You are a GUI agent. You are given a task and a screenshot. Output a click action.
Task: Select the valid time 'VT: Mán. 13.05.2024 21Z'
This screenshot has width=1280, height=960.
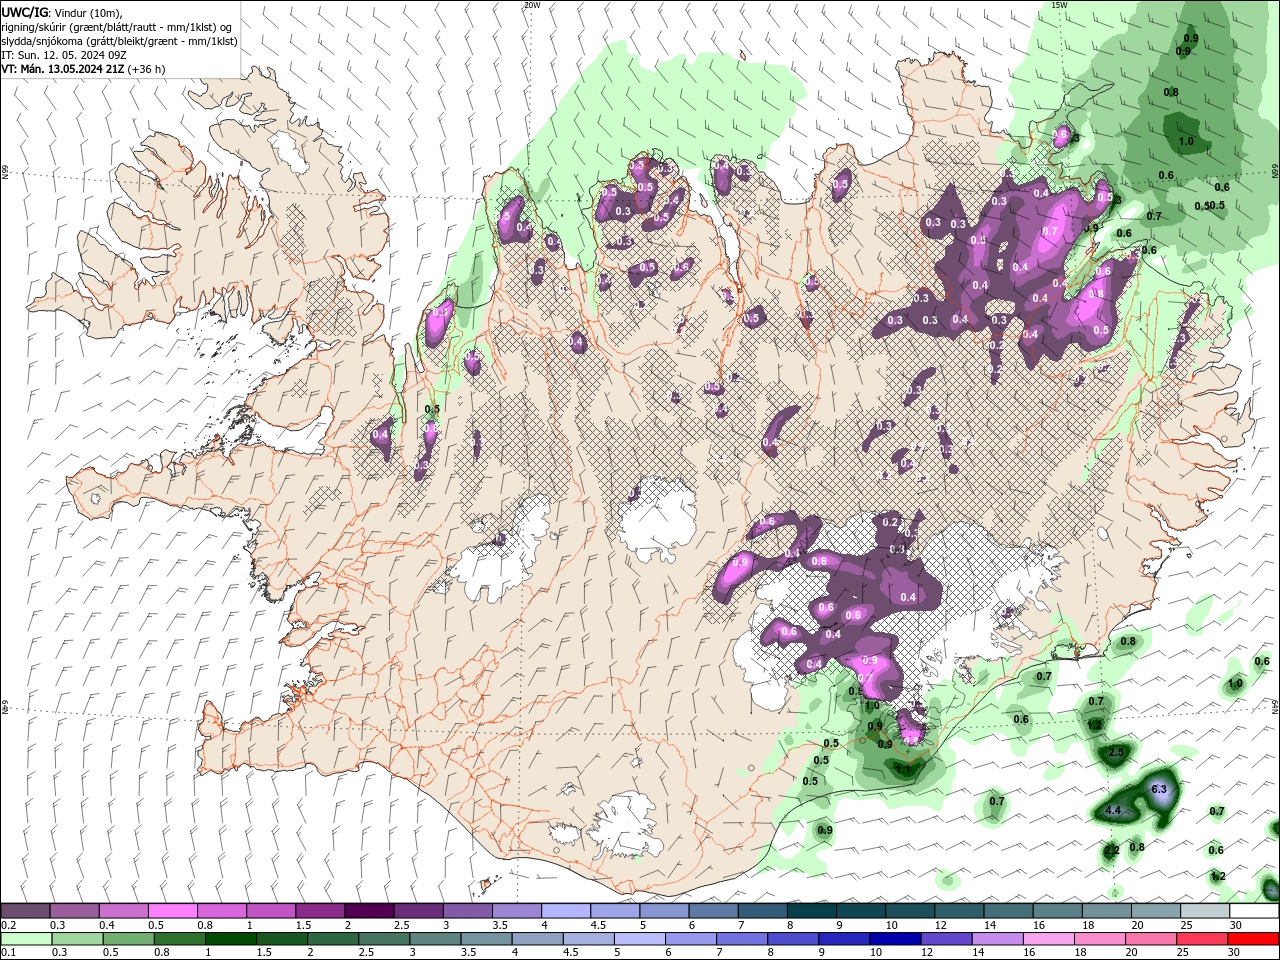pyautogui.click(x=63, y=69)
